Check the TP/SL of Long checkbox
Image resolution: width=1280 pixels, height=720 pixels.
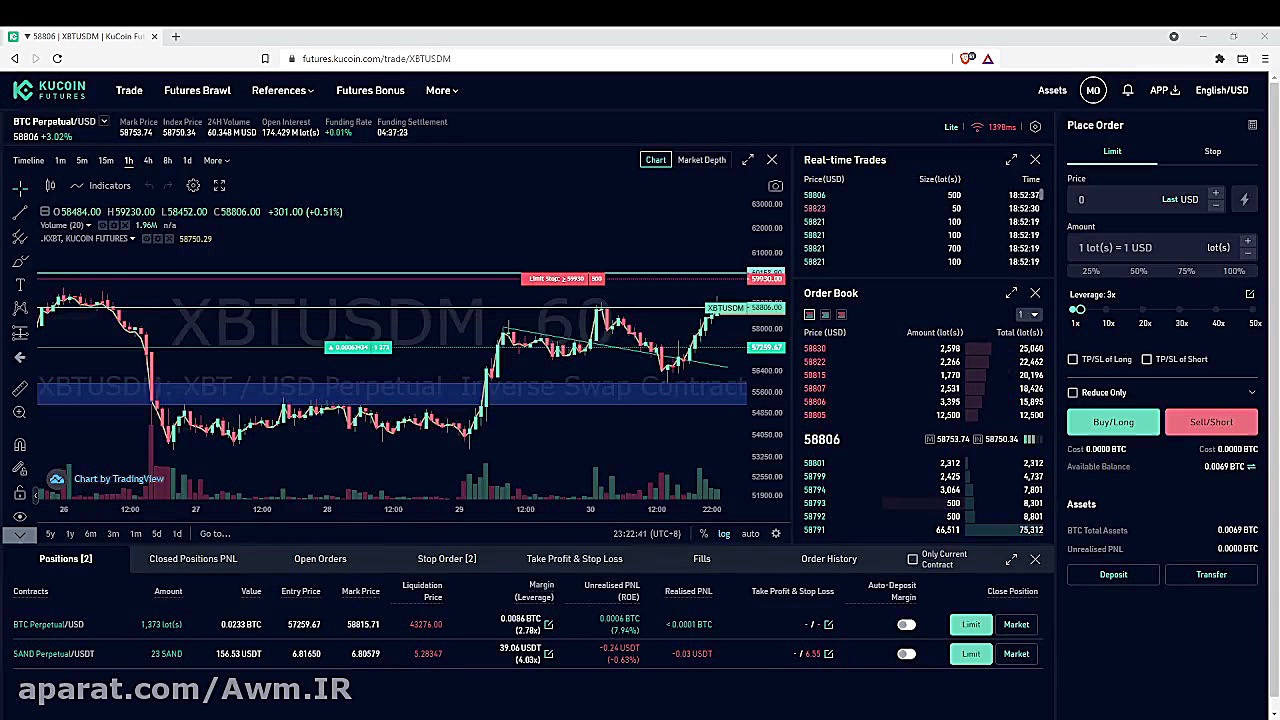click(1073, 359)
